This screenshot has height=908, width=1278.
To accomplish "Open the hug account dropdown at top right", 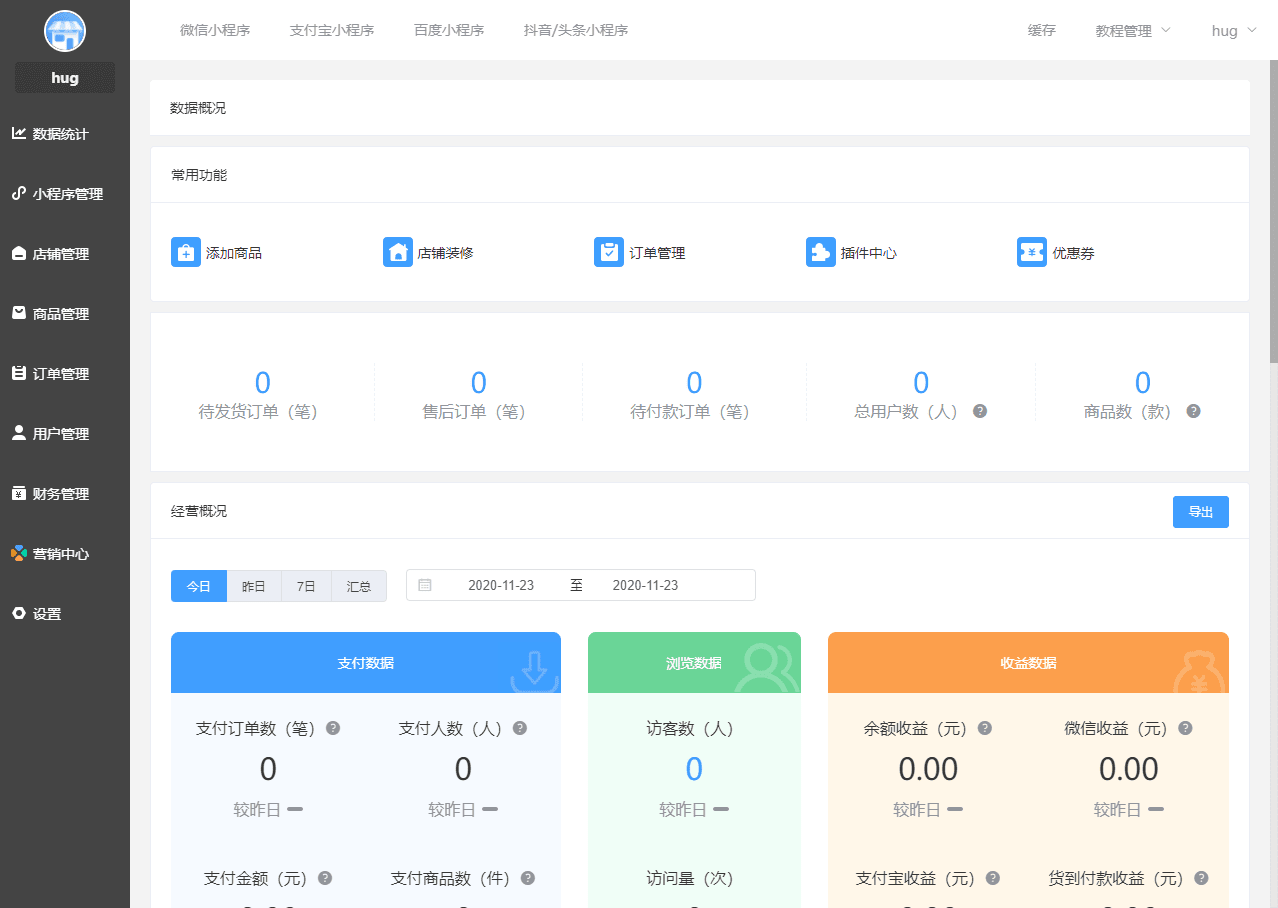I will click(1234, 31).
